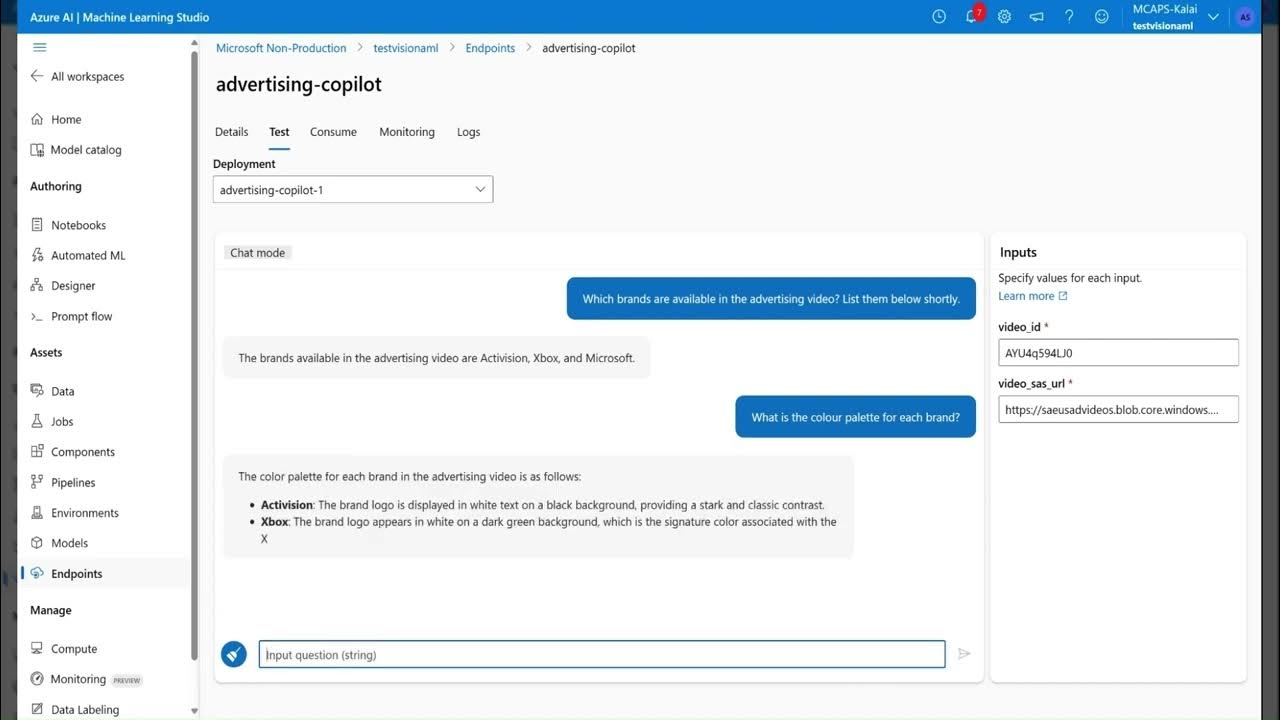Click the Prompt flow icon

pyautogui.click(x=37, y=316)
